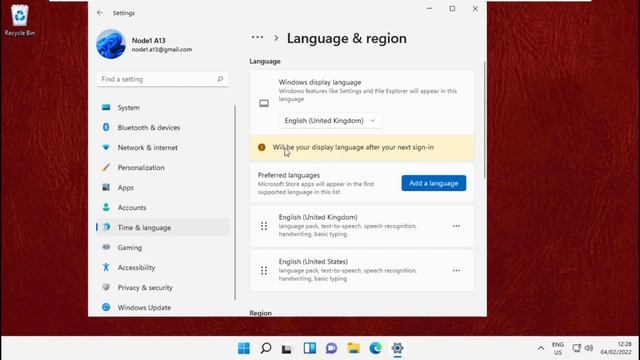
Task: Open the Node1 A13 account name
Action: point(149,40)
